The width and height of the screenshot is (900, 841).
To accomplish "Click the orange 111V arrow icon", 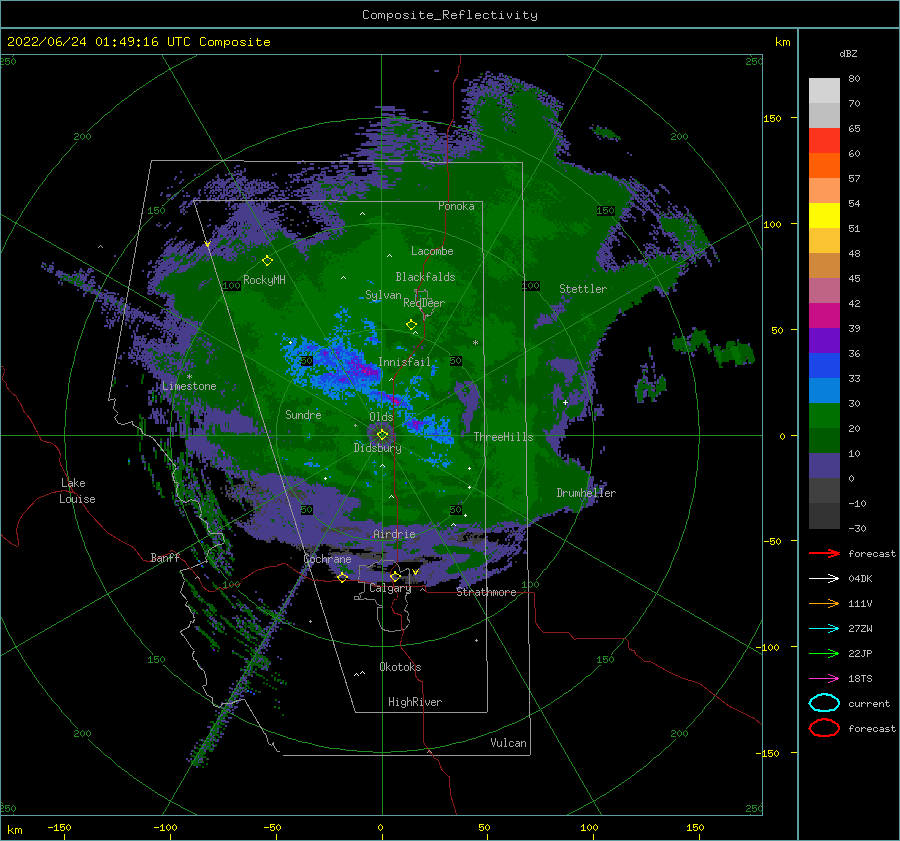I will click(824, 603).
